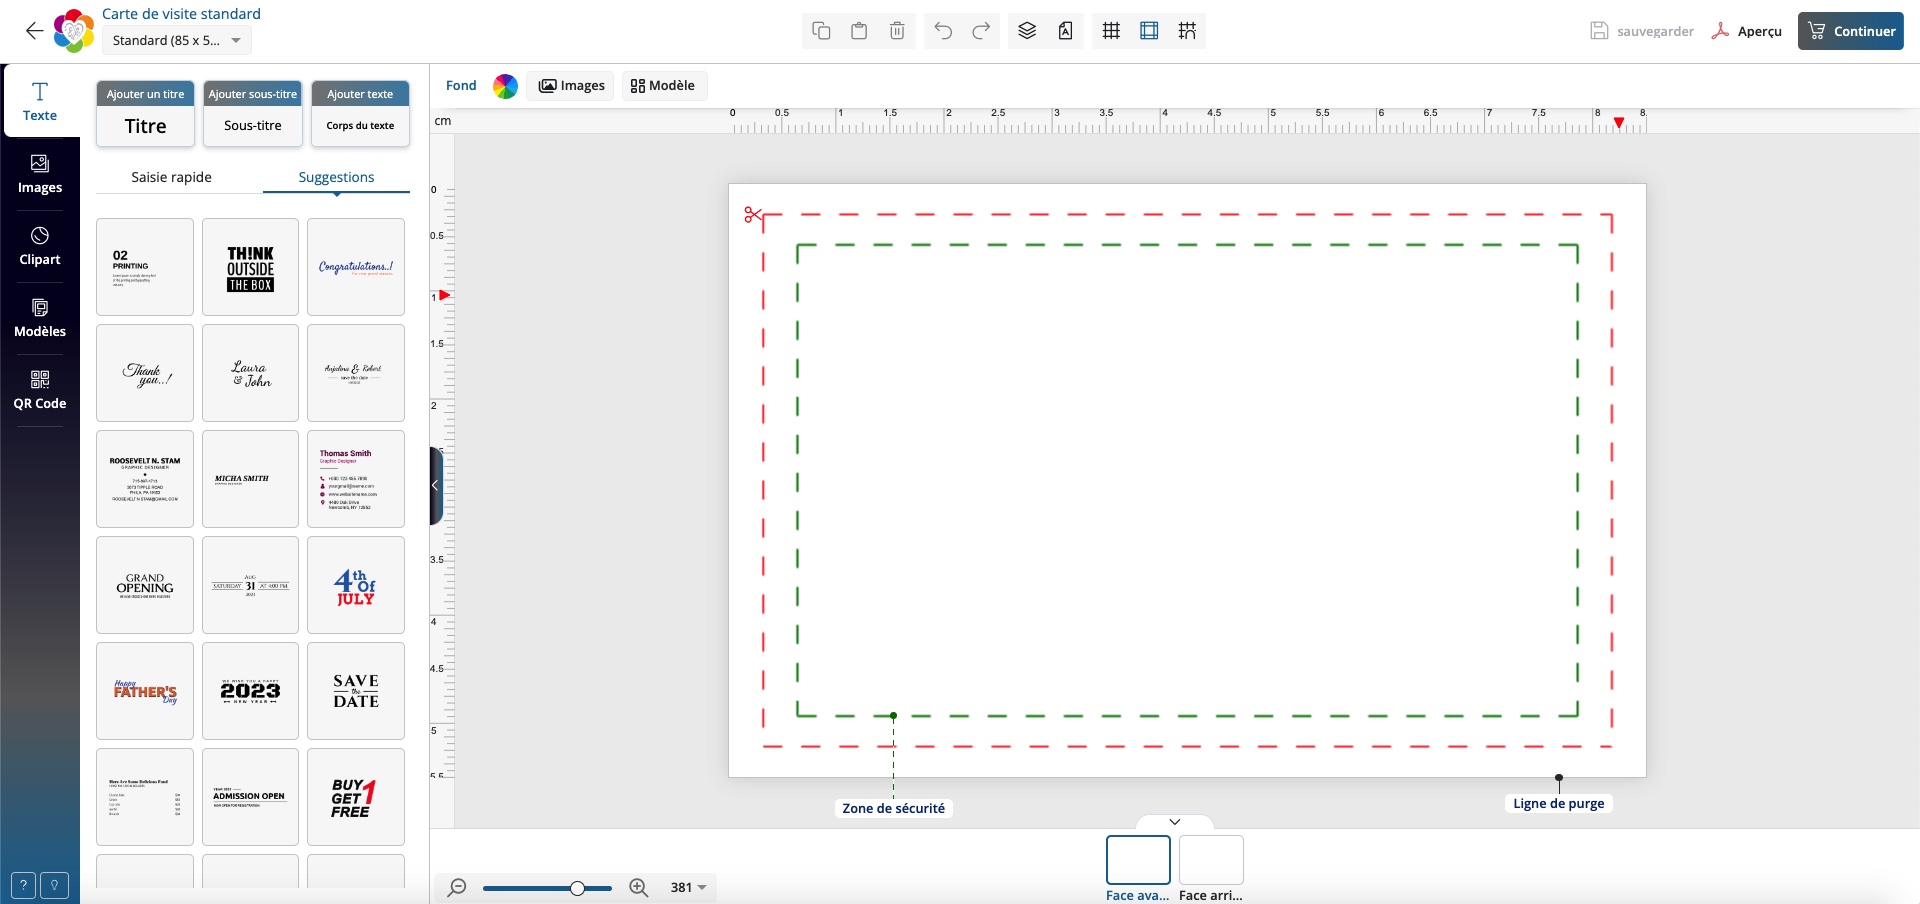Screen dimensions: 1920x904
Task: Click the paste clipboard icon
Action: [859, 31]
